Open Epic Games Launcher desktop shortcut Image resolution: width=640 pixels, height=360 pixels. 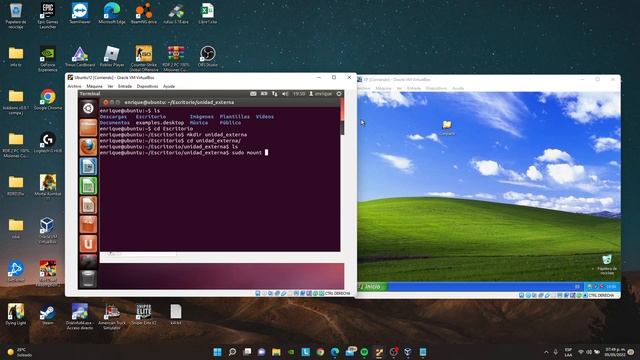tap(48, 16)
